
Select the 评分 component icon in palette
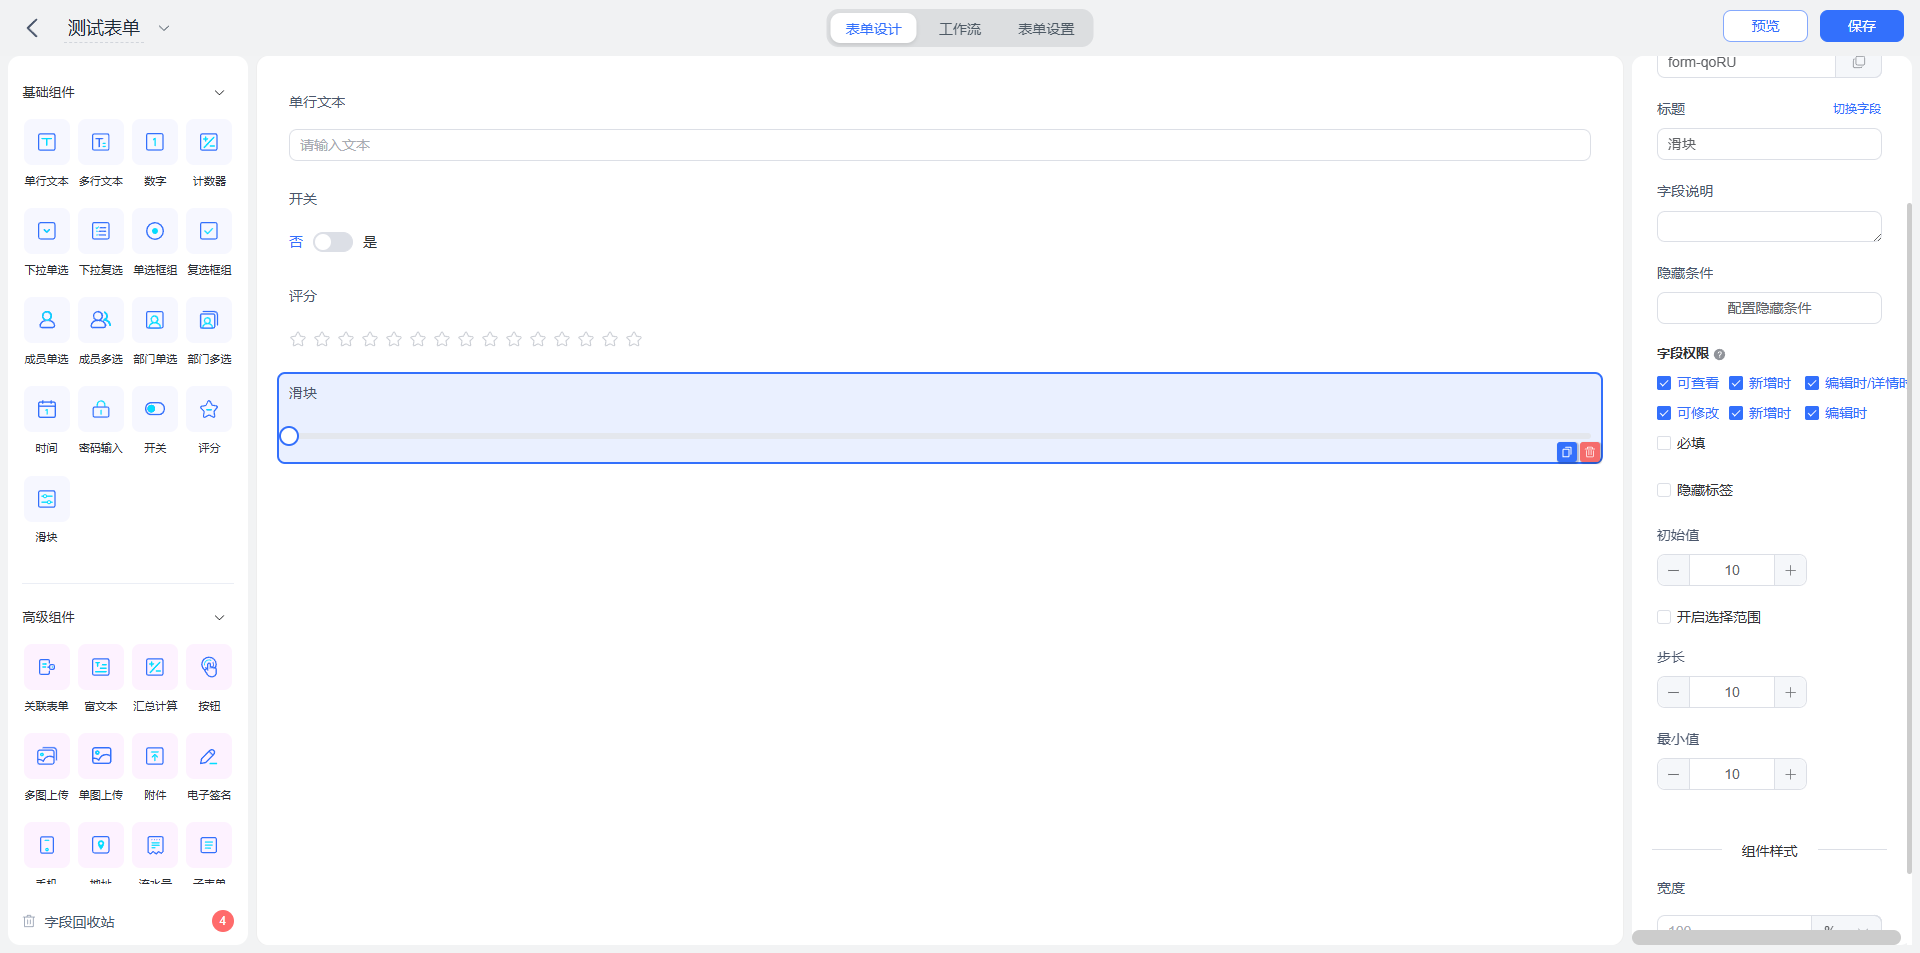coord(209,409)
